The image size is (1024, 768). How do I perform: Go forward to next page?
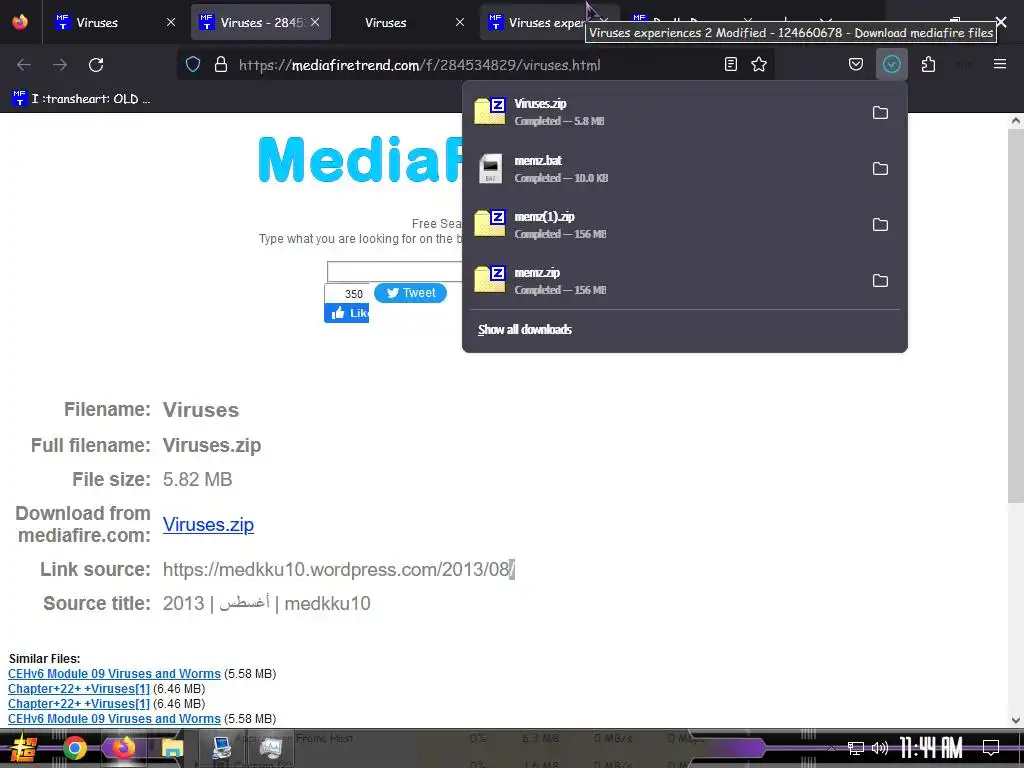click(60, 65)
